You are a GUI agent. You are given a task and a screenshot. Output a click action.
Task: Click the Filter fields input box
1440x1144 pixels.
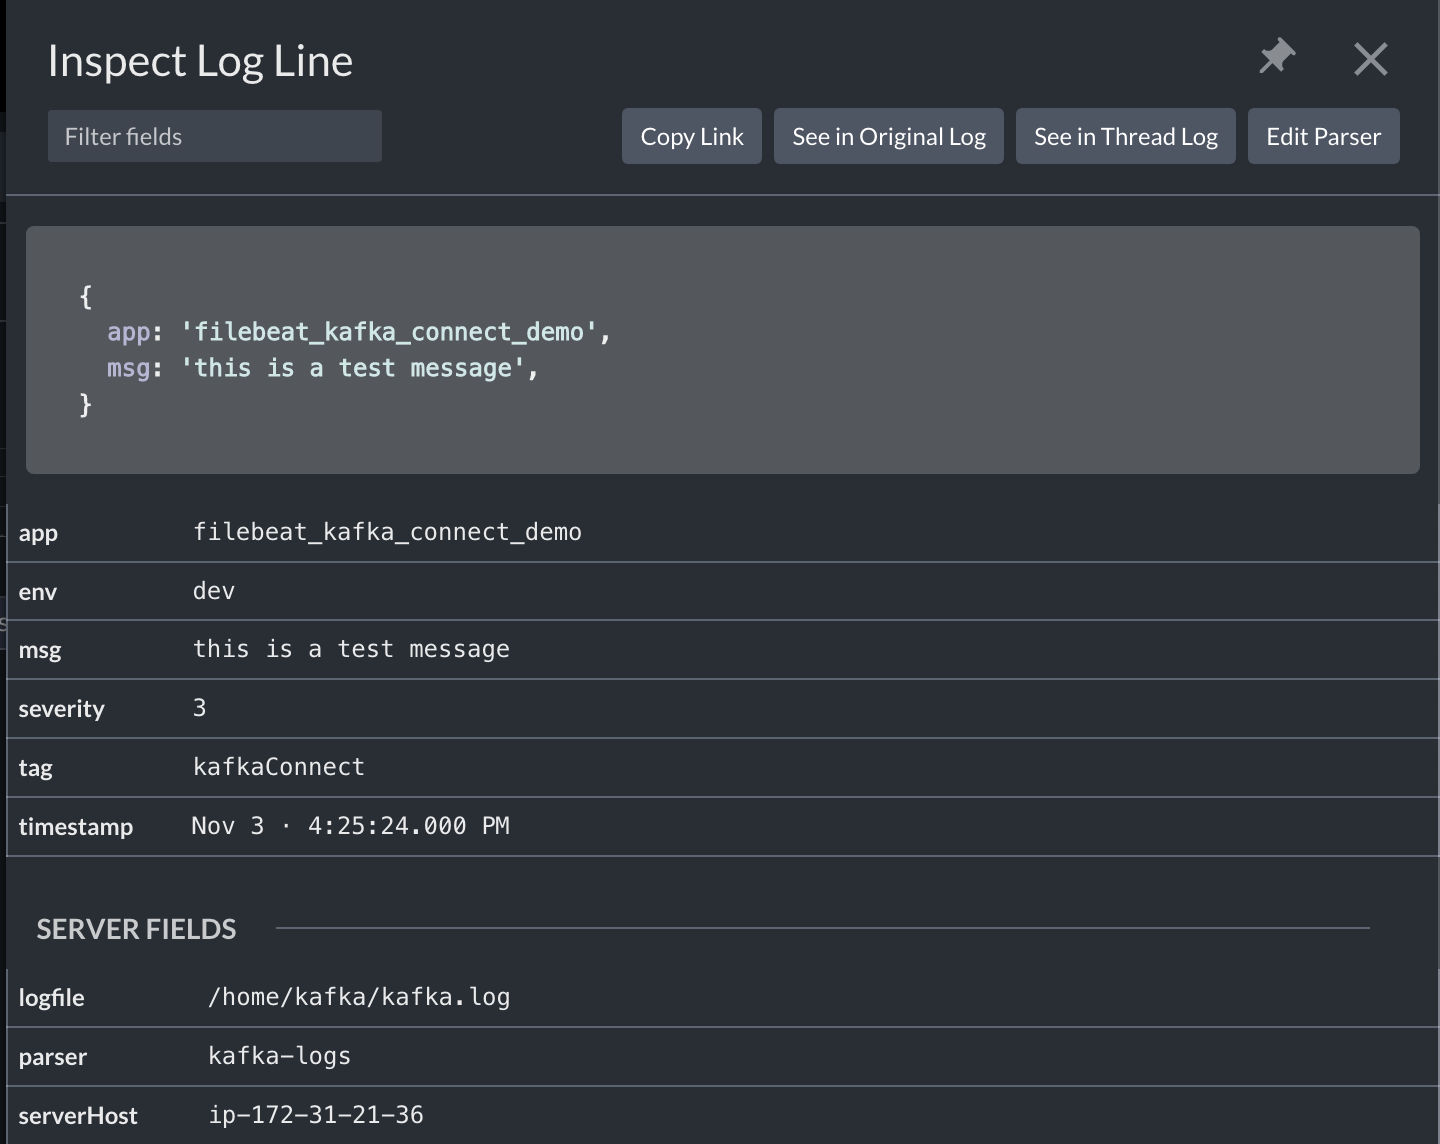pos(215,136)
